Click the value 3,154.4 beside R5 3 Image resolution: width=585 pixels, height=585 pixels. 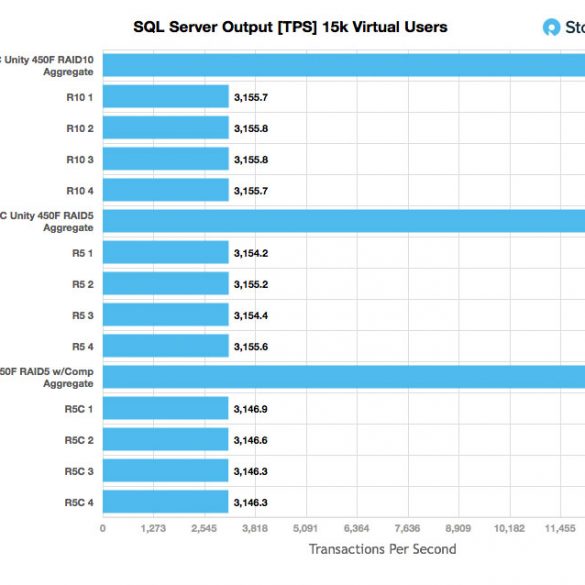251,316
